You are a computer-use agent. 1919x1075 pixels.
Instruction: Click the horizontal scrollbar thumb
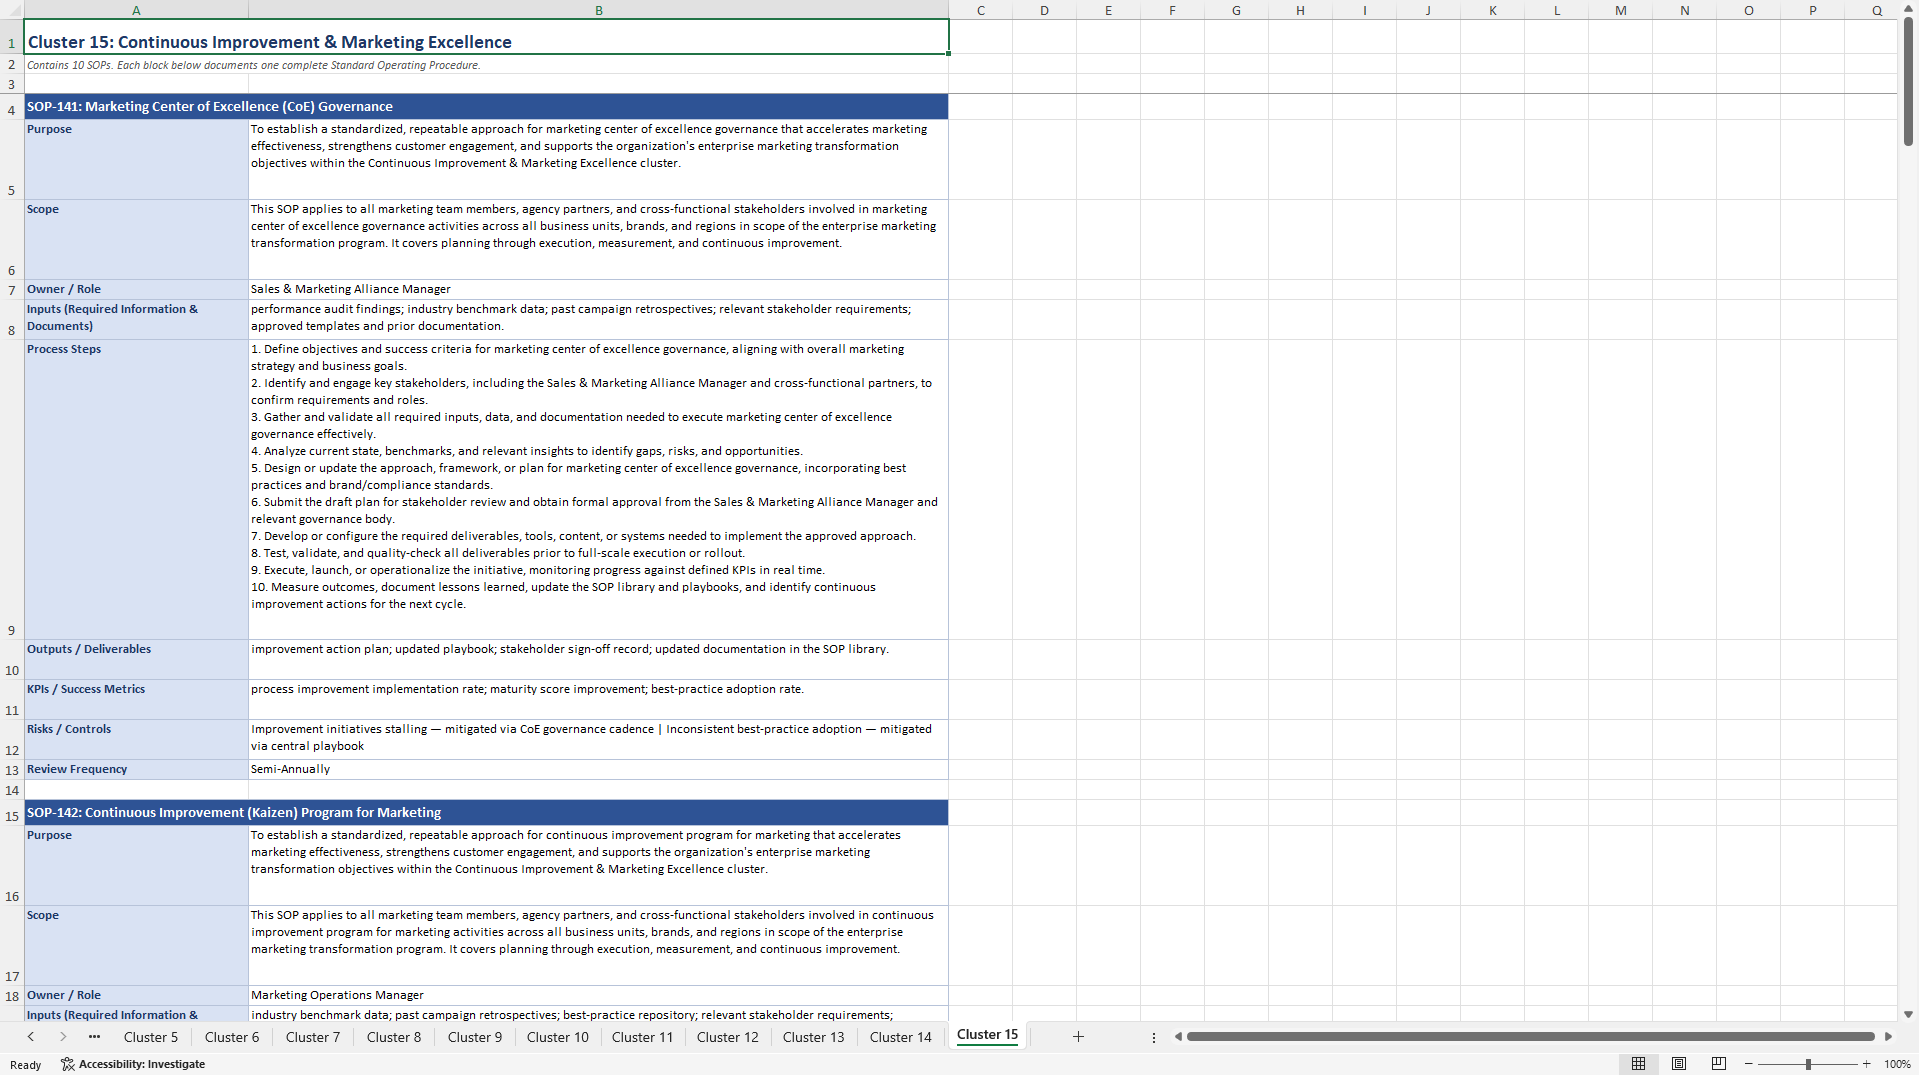tap(1530, 1037)
